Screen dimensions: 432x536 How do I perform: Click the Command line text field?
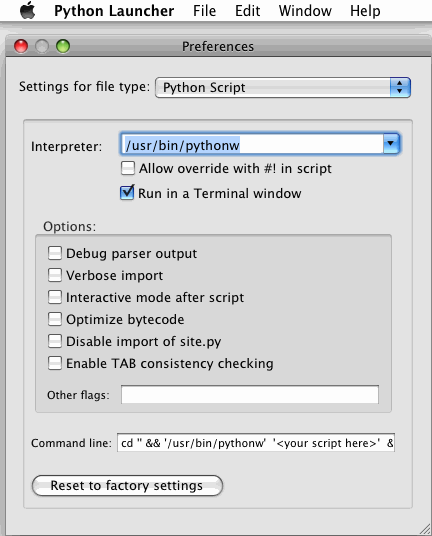point(256,443)
